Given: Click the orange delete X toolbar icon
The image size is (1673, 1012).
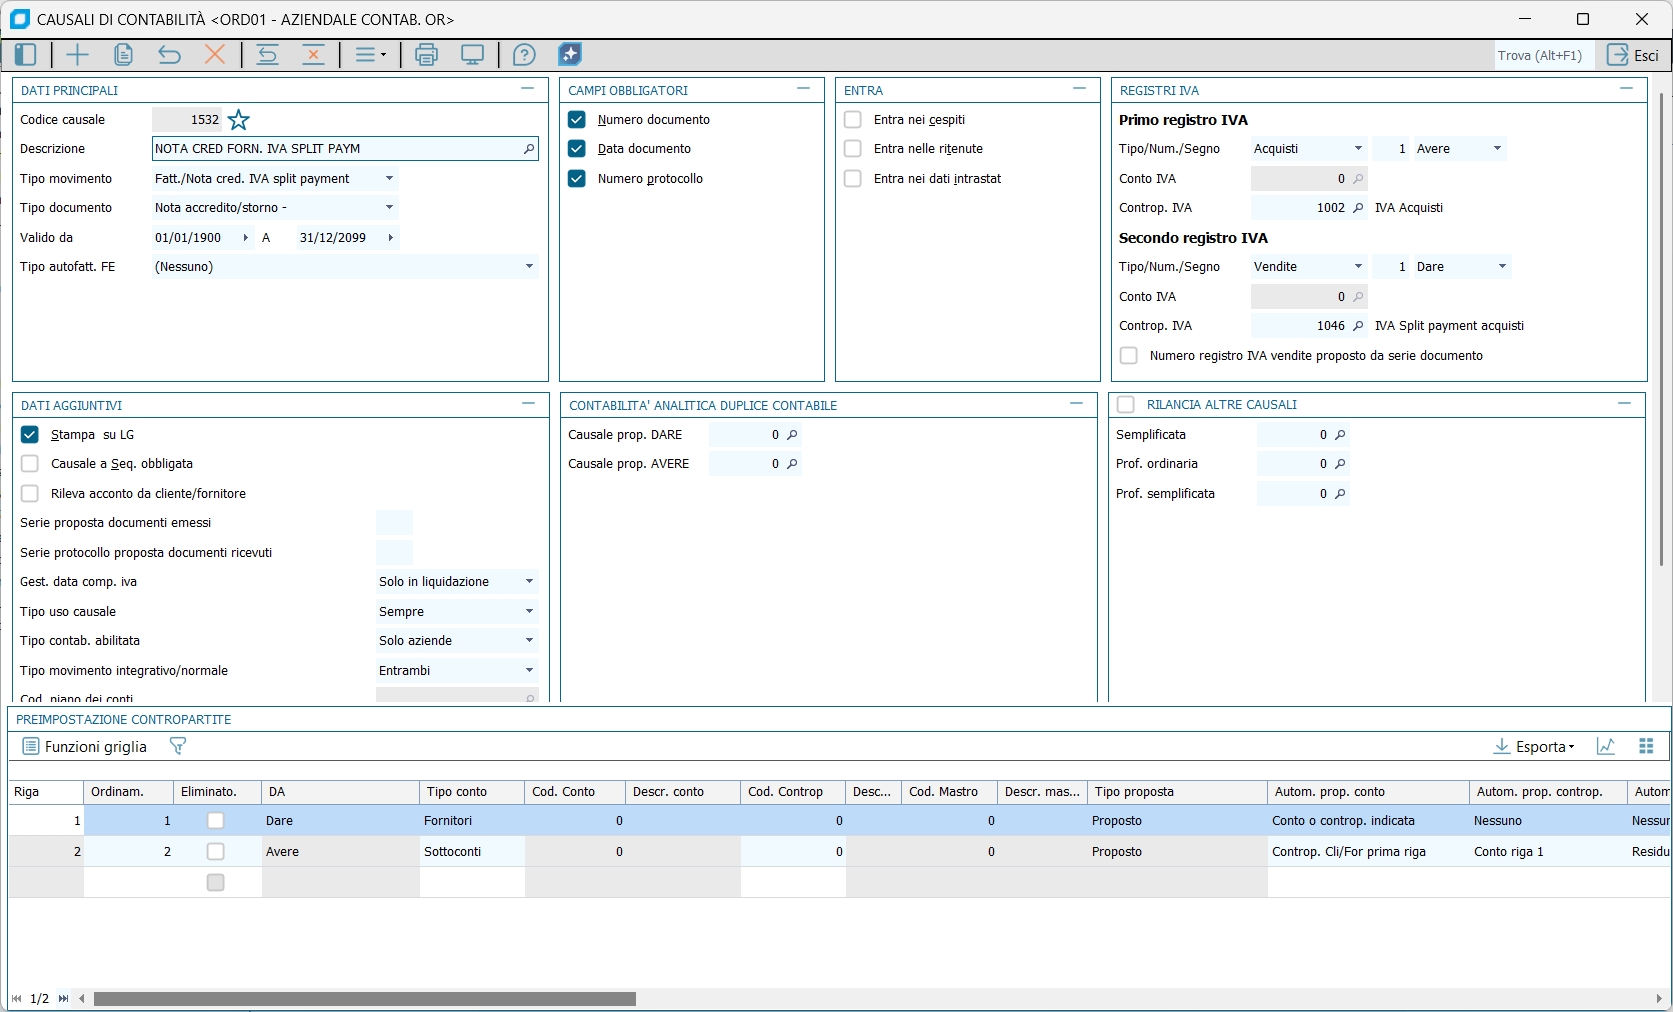Looking at the screenshot, I should click(x=214, y=55).
